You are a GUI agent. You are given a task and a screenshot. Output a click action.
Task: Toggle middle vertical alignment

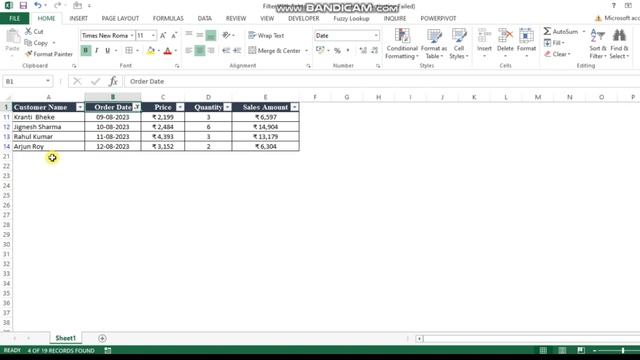click(200, 35)
